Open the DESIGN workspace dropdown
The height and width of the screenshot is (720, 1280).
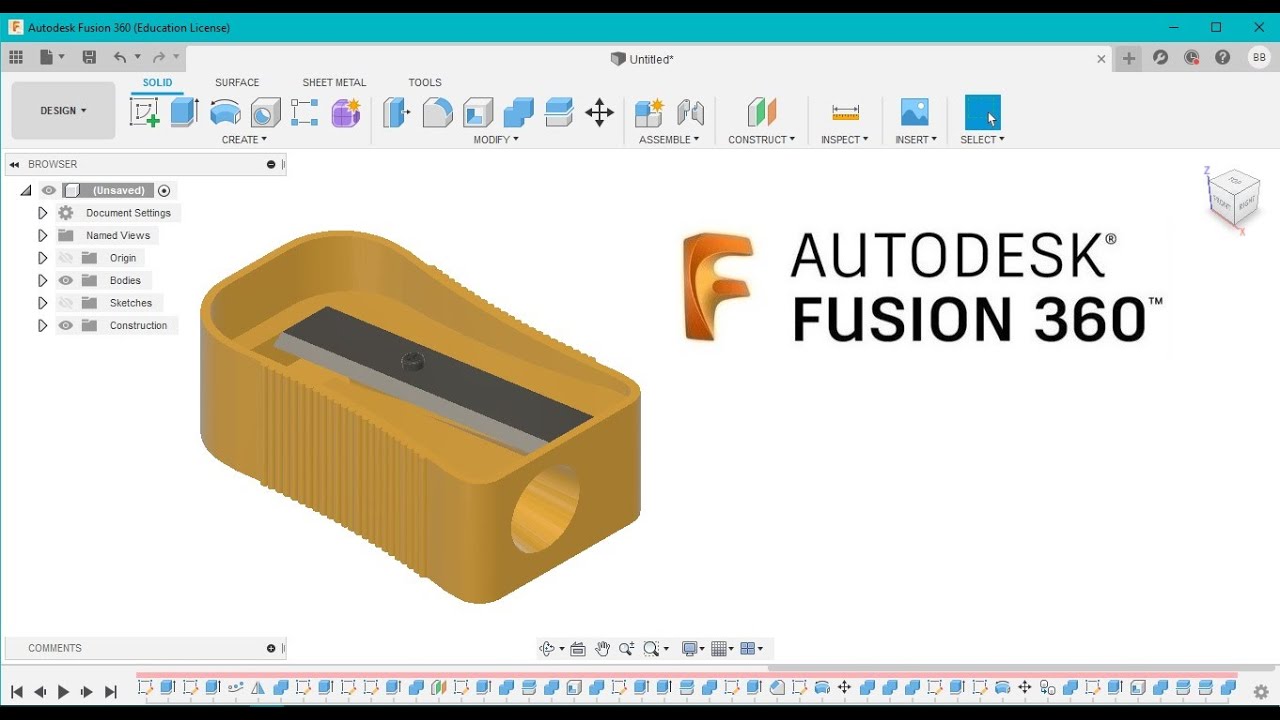click(x=63, y=110)
